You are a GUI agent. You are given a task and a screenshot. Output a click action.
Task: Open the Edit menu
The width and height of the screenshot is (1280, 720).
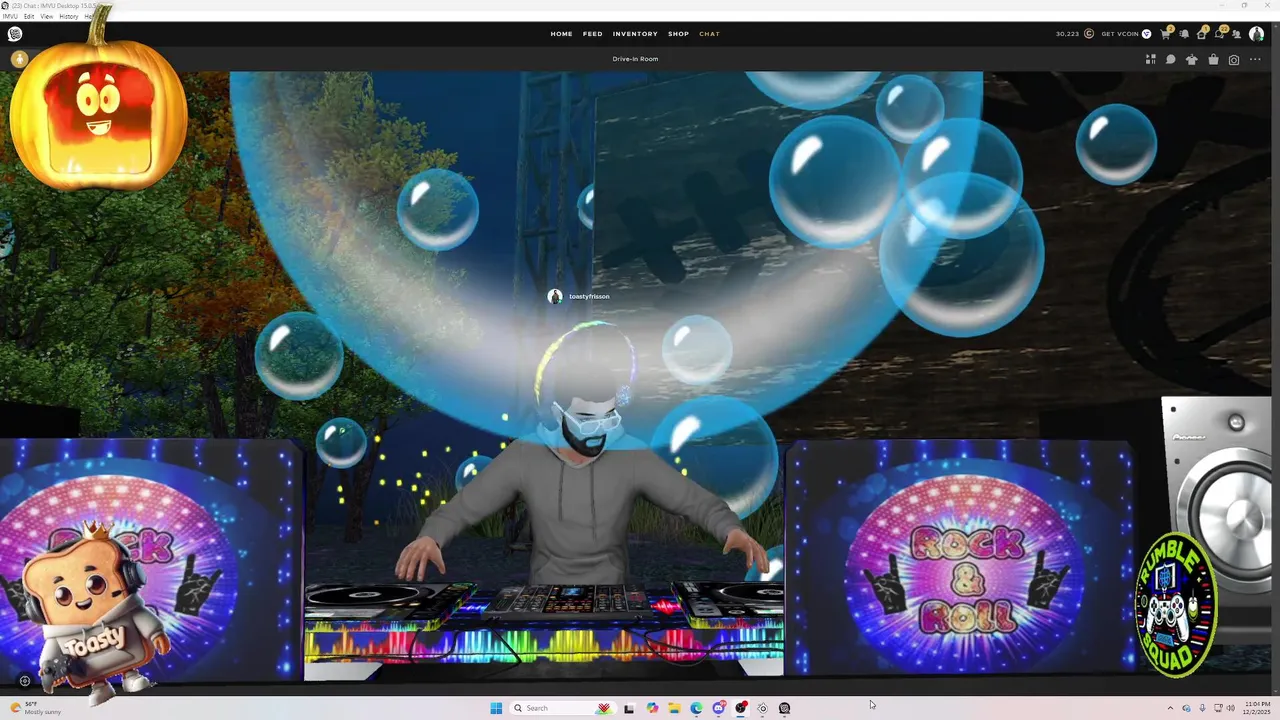[29, 16]
